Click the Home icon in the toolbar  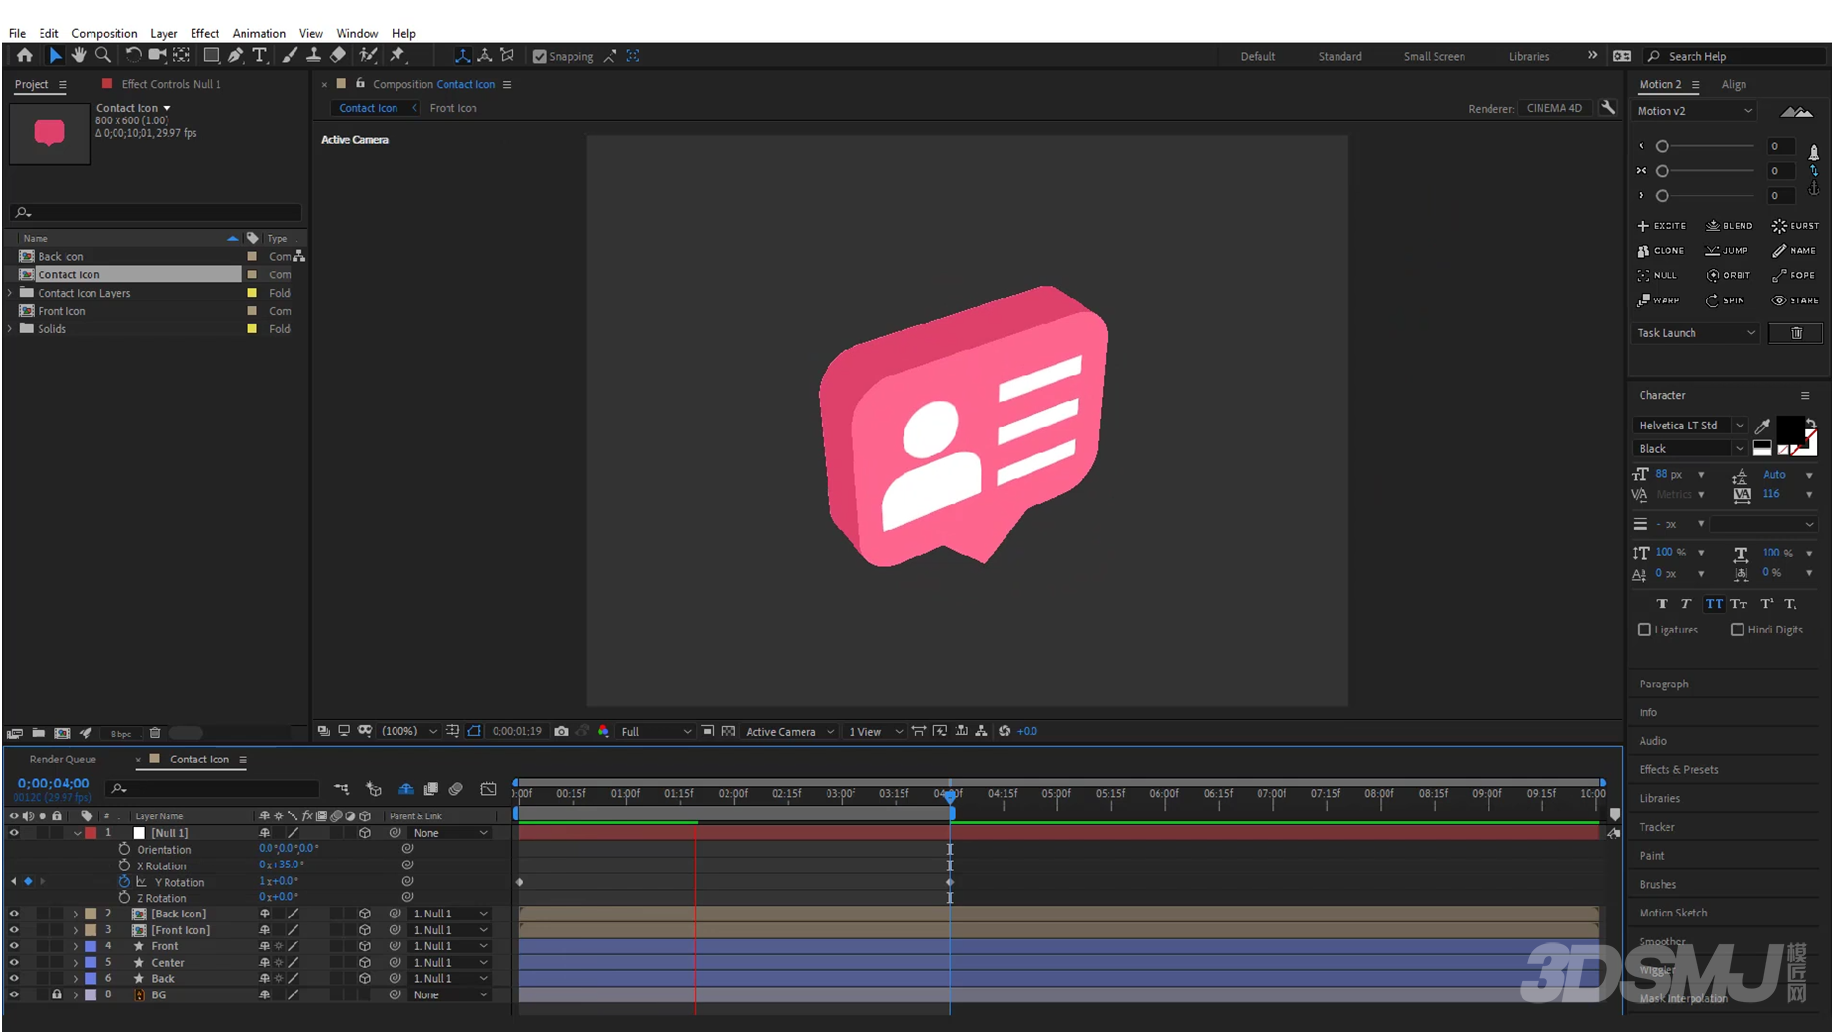25,56
